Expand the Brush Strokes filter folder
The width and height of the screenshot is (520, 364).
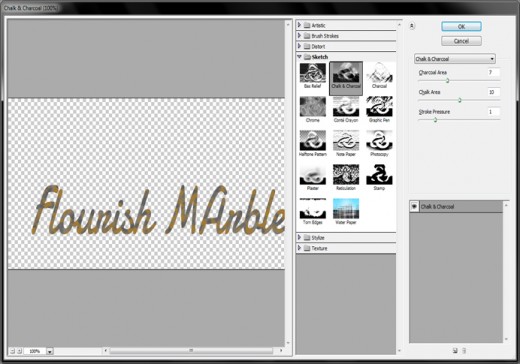tap(299, 36)
